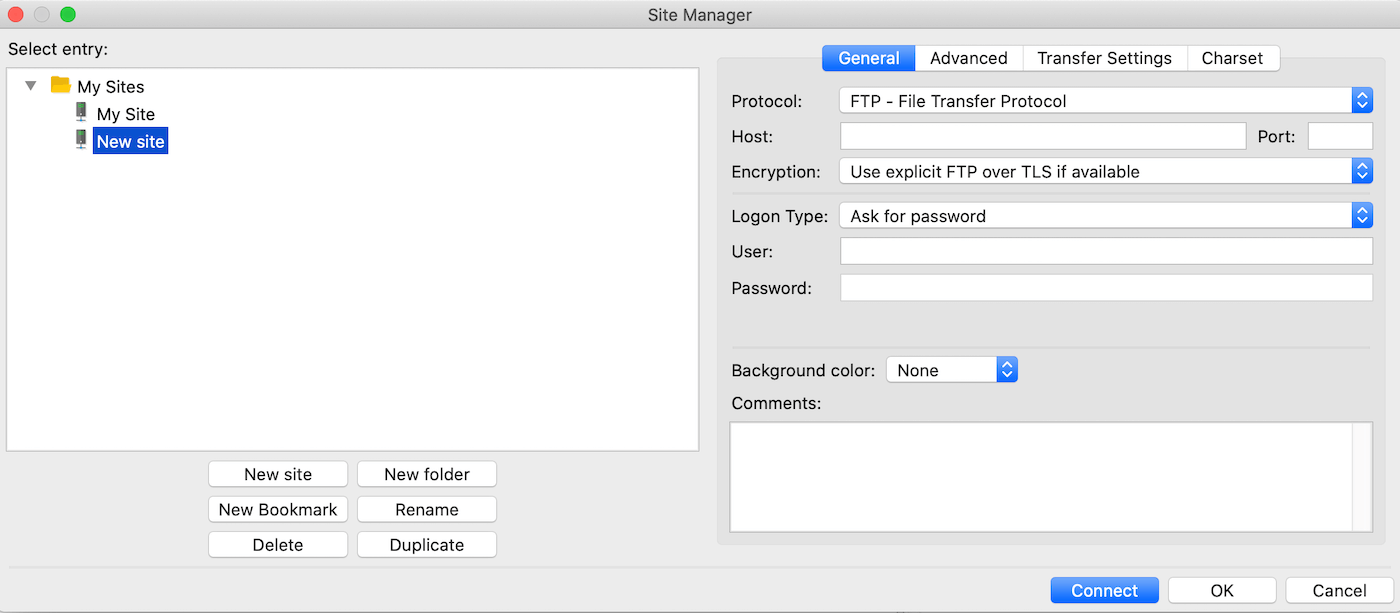This screenshot has height=613, width=1400.
Task: Click the Protocol dropdown chevron icon
Action: coord(1362,100)
